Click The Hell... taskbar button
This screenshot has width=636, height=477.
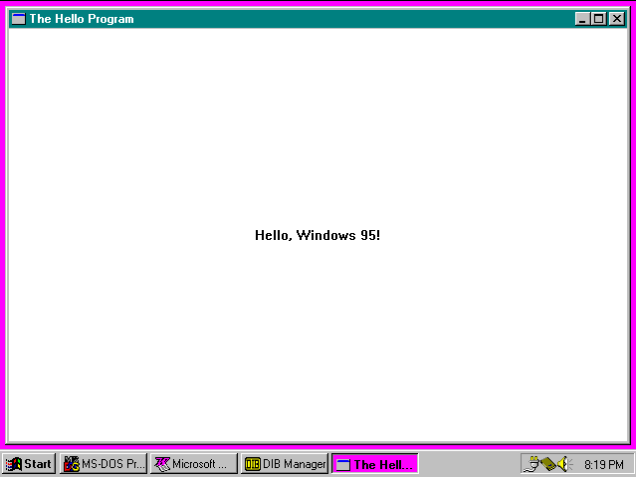click(x=375, y=464)
